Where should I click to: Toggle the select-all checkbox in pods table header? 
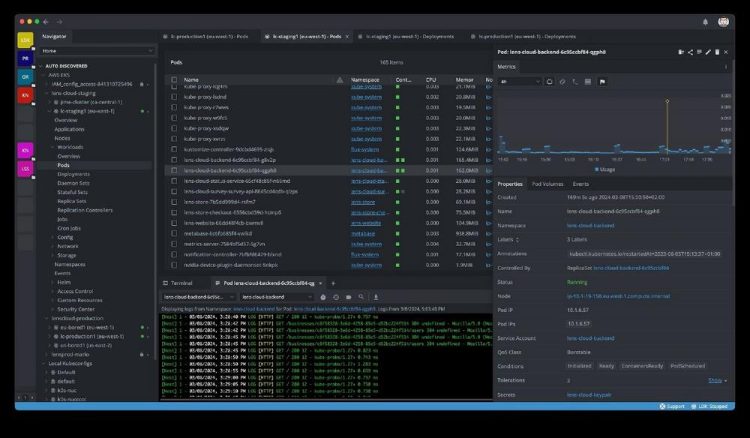(174, 79)
